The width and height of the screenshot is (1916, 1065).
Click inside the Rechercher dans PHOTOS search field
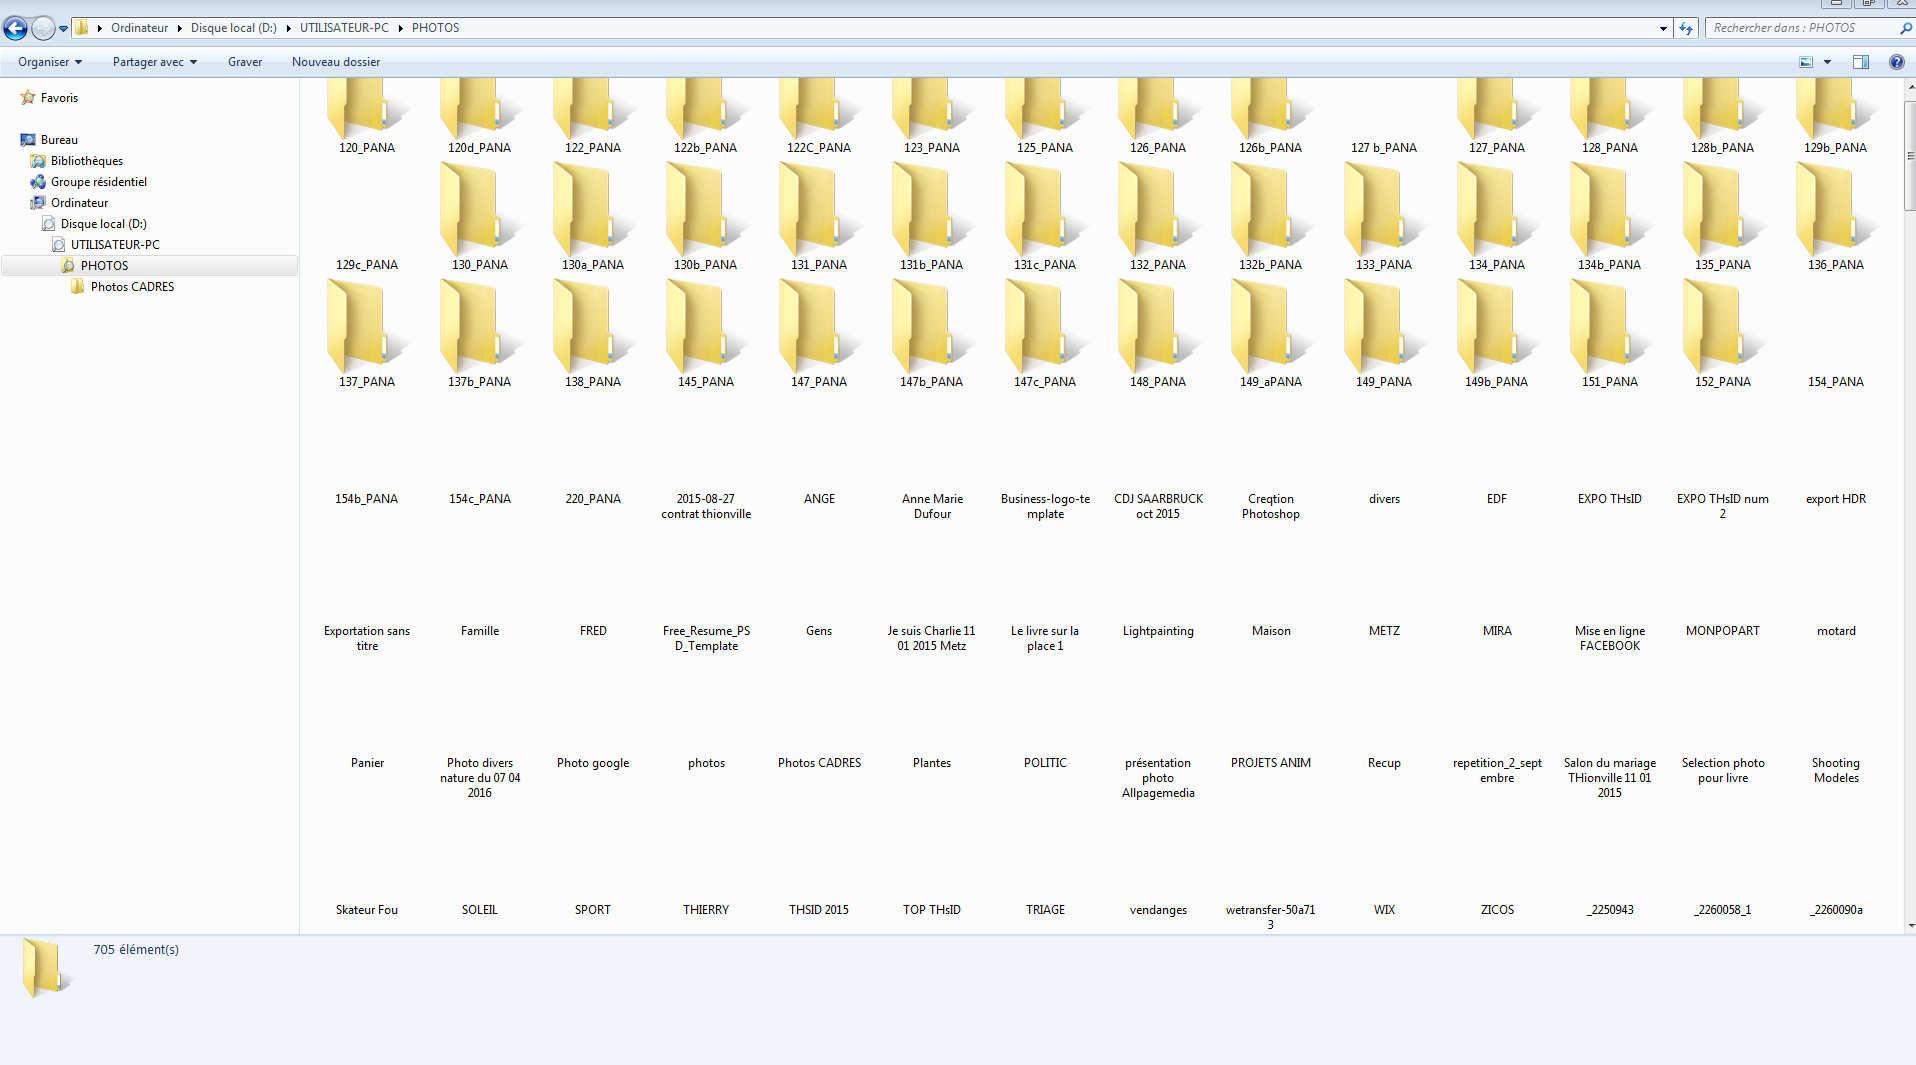click(x=1790, y=28)
